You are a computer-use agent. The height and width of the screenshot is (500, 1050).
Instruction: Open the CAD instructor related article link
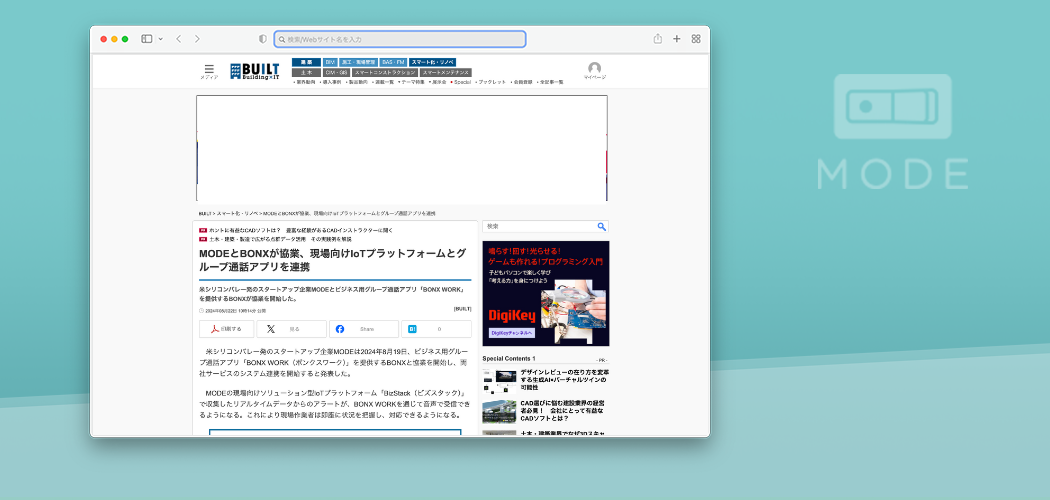pyautogui.click(x=300, y=230)
